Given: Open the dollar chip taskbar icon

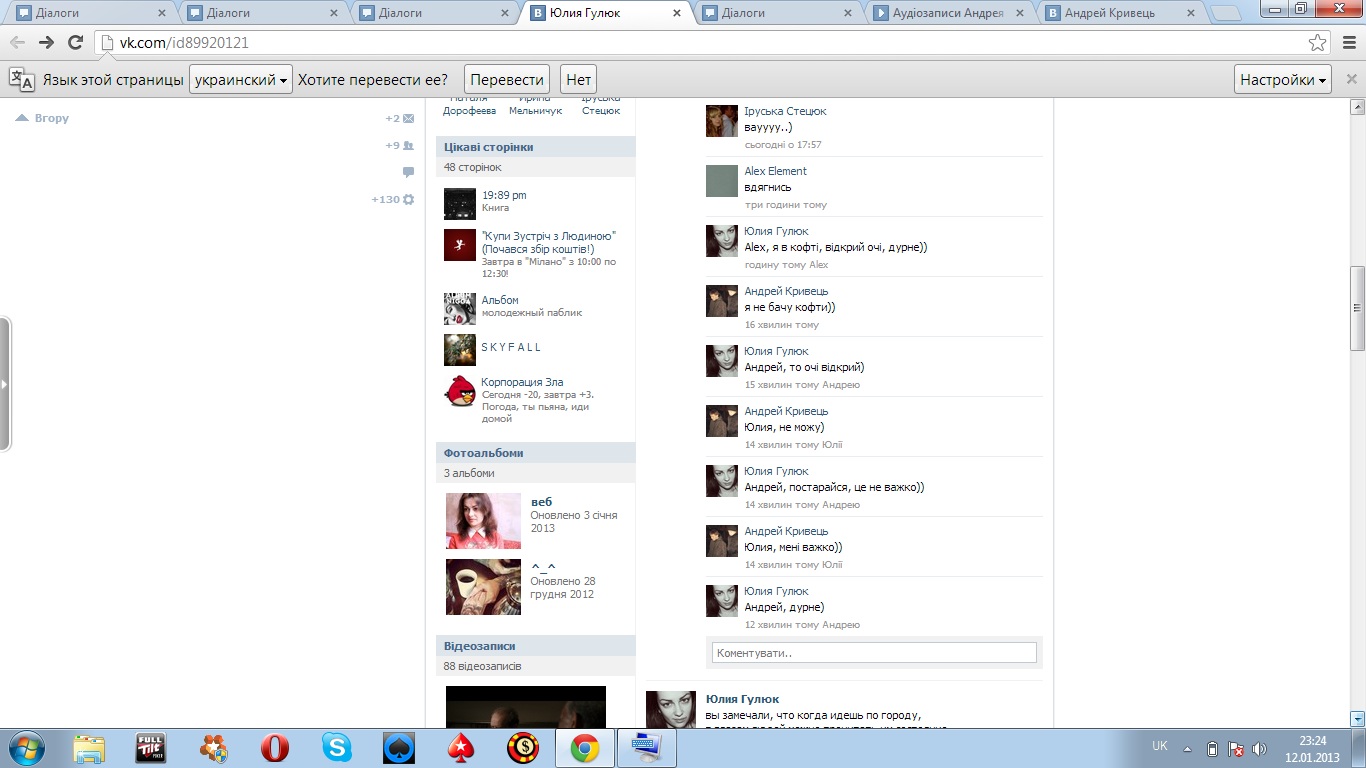Looking at the screenshot, I should pyautogui.click(x=523, y=748).
